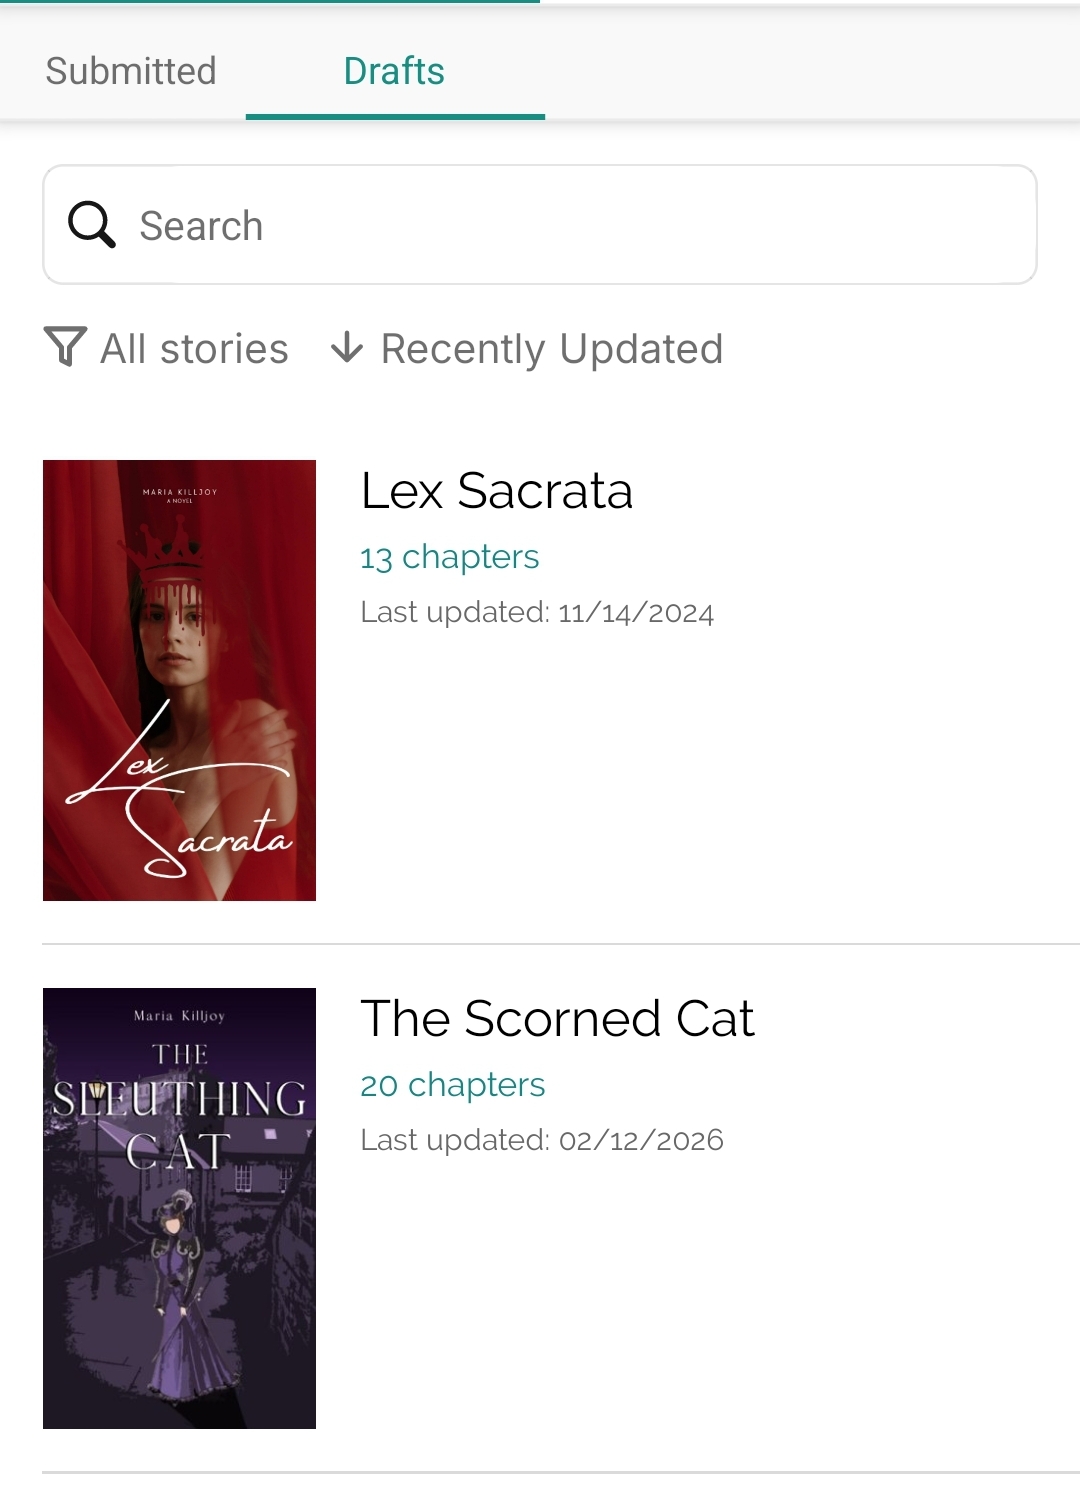This screenshot has width=1080, height=1491.
Task: Open The Sleuthing Cat cover image
Action: click(179, 1208)
